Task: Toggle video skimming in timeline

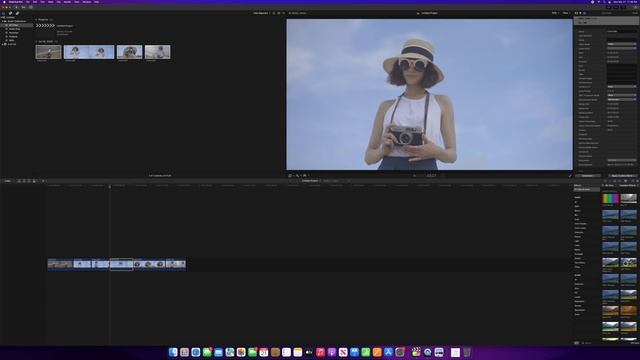Action: point(605,181)
